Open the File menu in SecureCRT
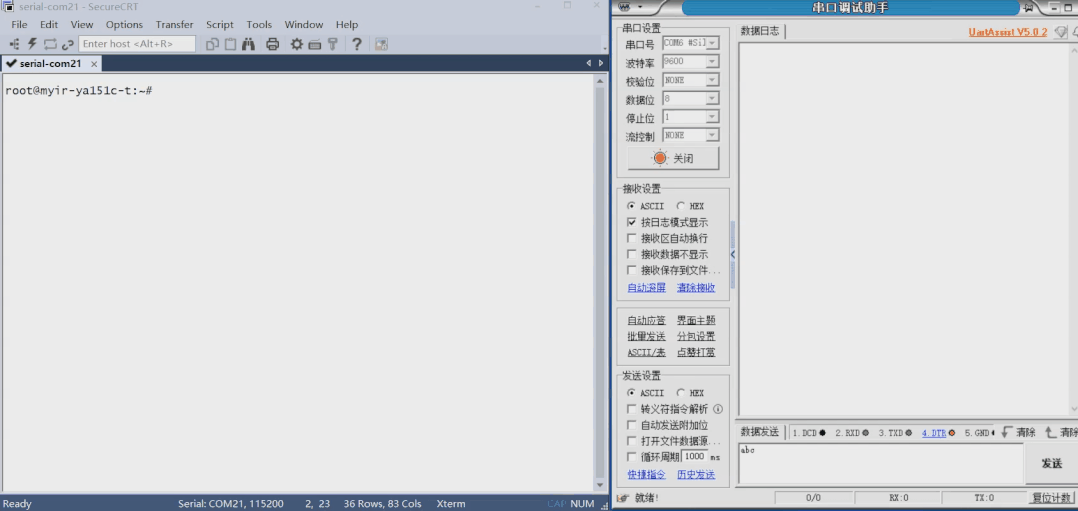This screenshot has height=511, width=1078. click(19, 25)
